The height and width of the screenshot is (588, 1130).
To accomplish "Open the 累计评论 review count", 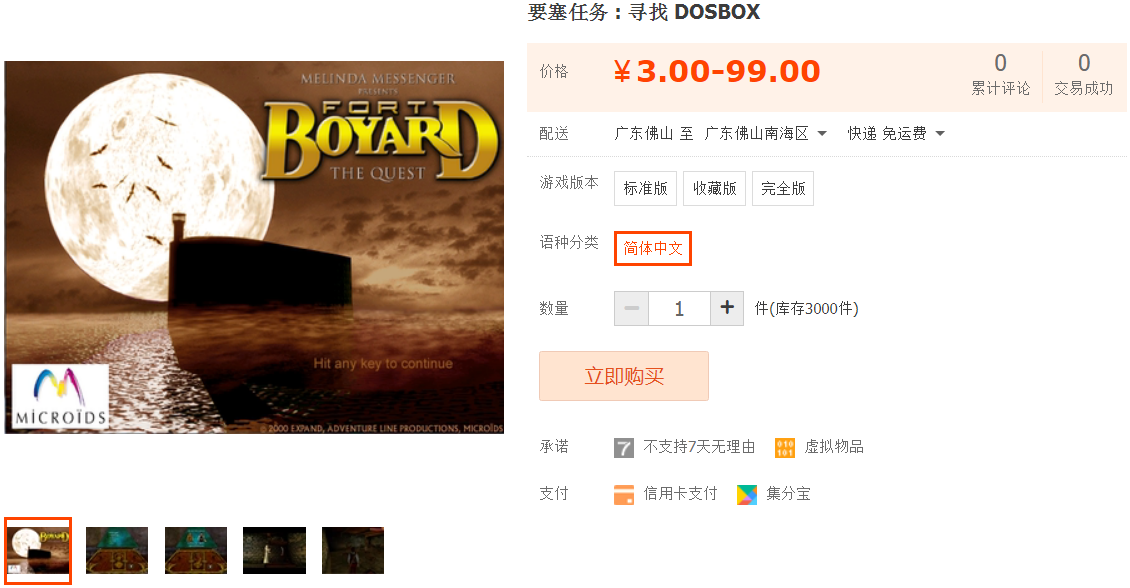I will 1000,75.
